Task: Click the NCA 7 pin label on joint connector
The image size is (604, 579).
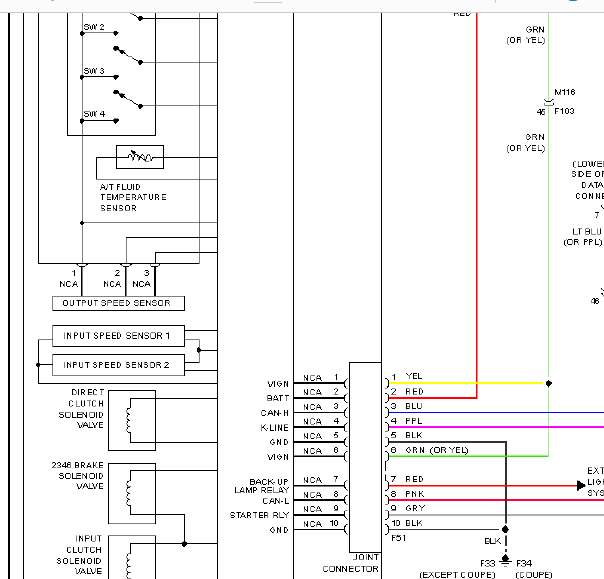Action: (321, 480)
